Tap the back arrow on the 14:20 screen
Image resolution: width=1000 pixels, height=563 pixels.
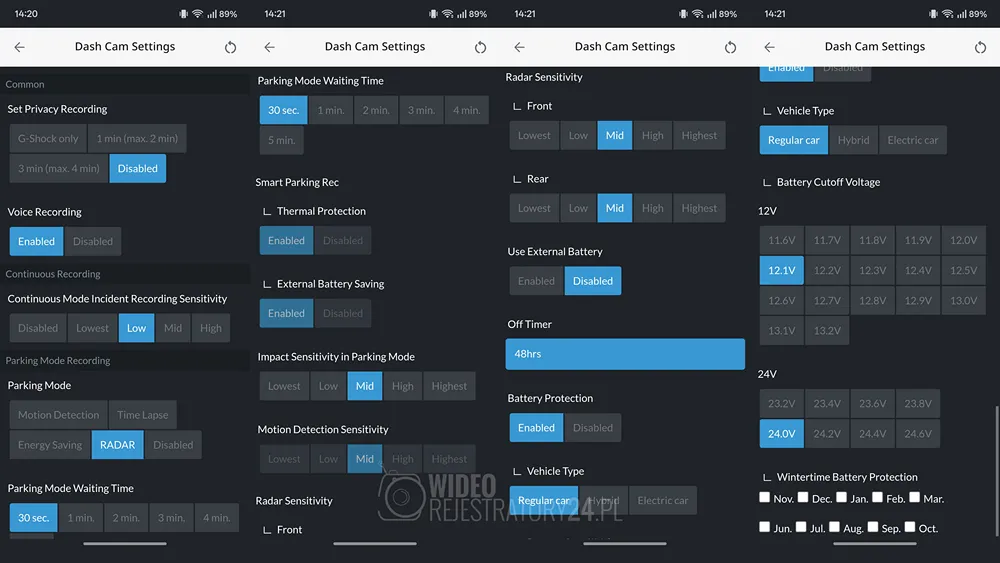pos(19,47)
